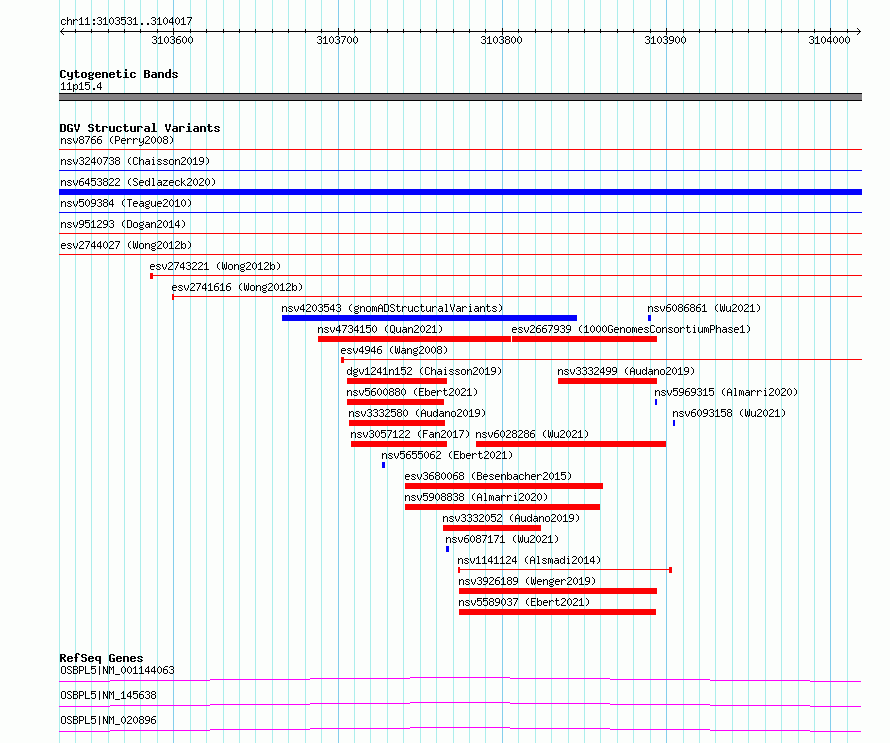Select the red nsv3332052 variant bar
Viewport: 890px width, 743px height.
(x=492, y=528)
